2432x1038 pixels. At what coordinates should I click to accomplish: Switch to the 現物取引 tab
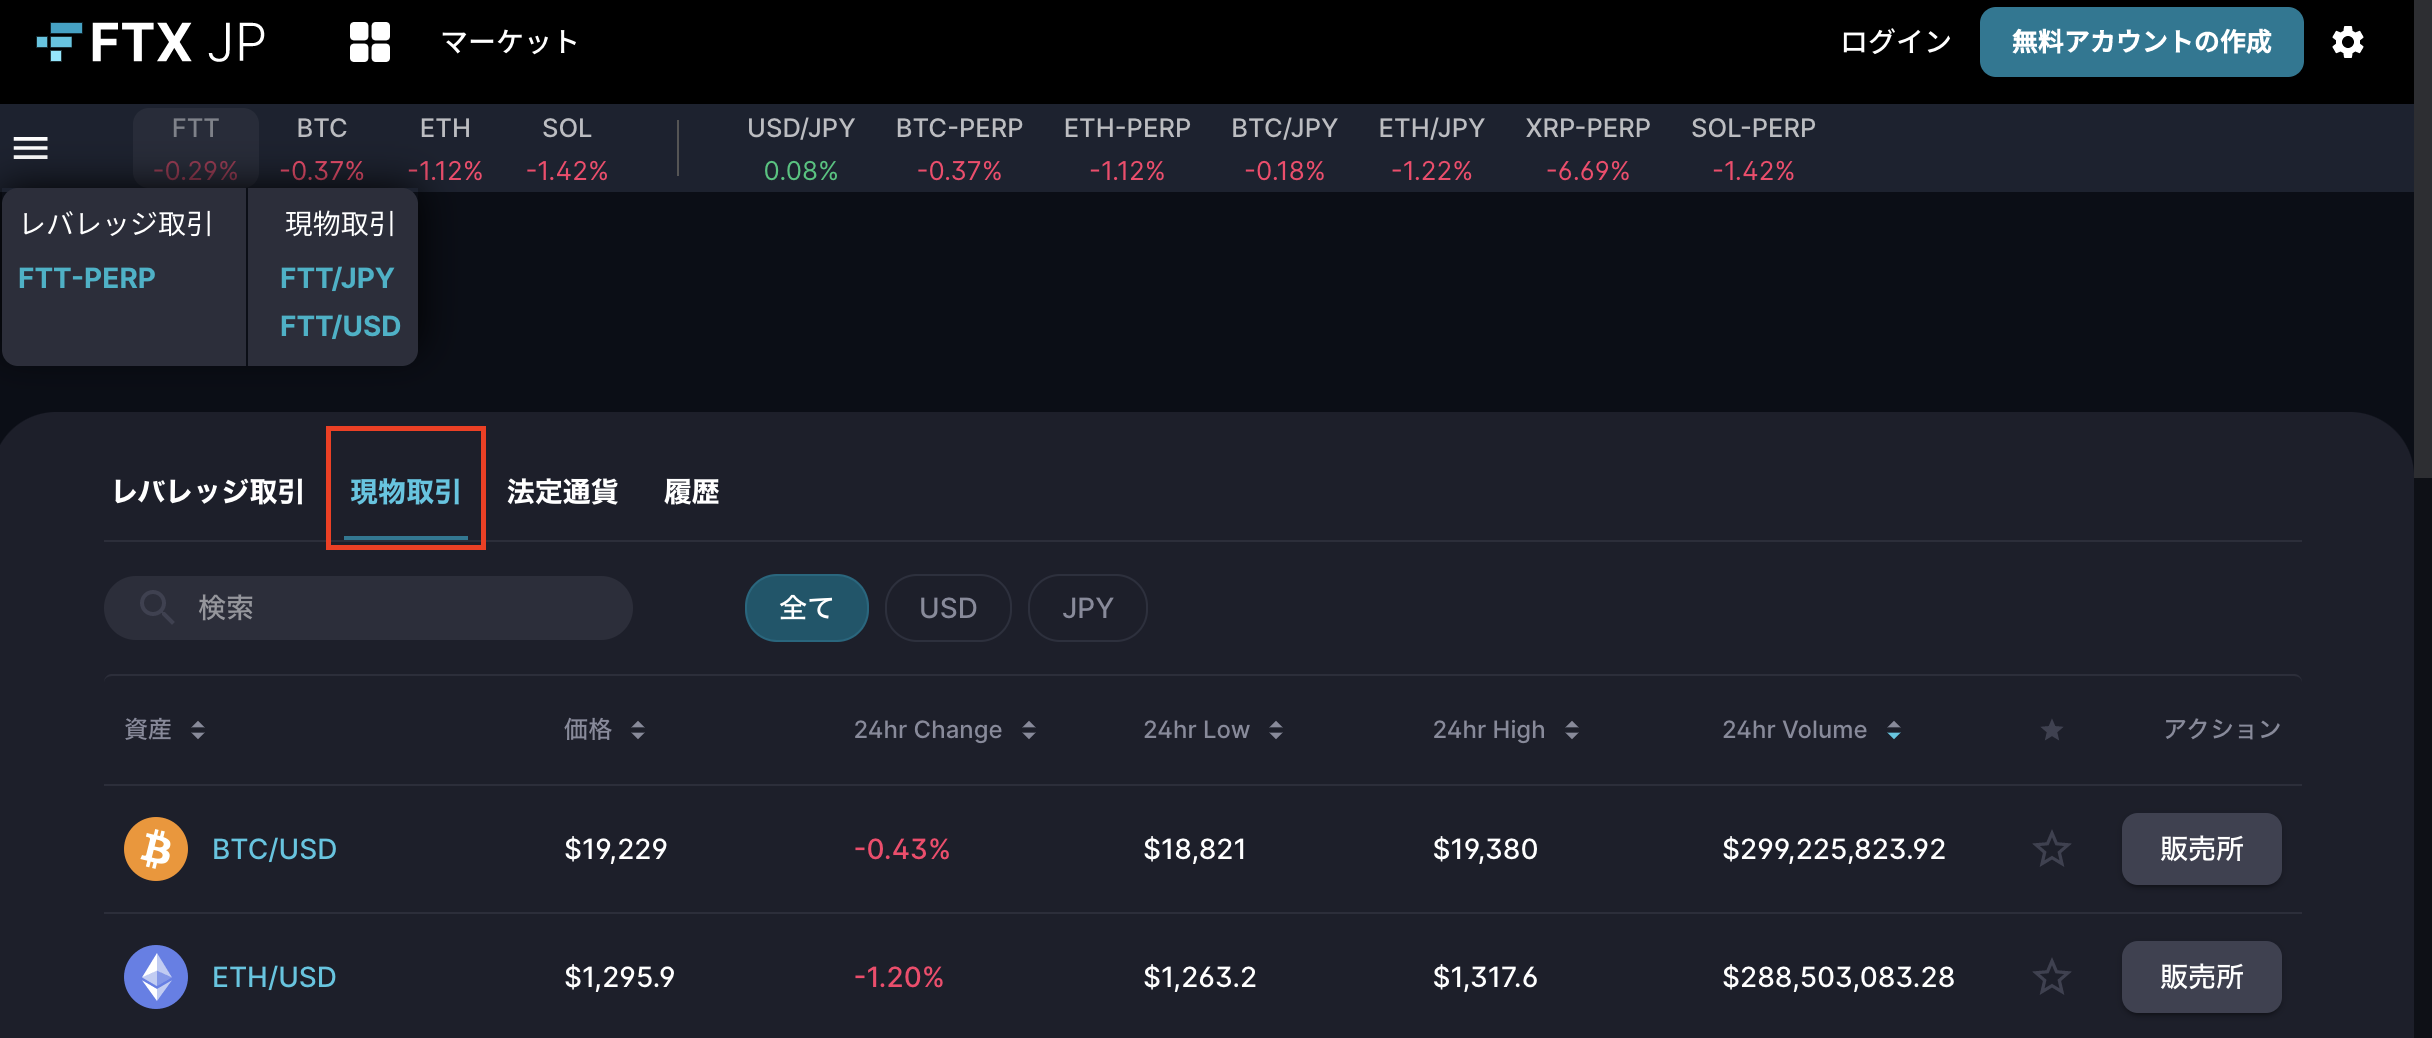(405, 492)
